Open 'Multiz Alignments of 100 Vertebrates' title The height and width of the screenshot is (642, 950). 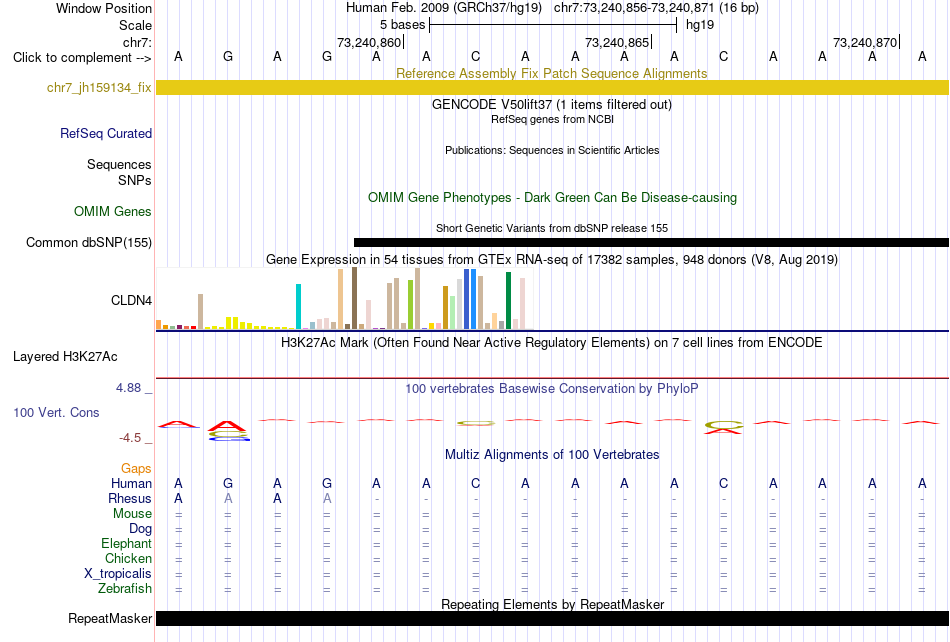(x=552, y=454)
